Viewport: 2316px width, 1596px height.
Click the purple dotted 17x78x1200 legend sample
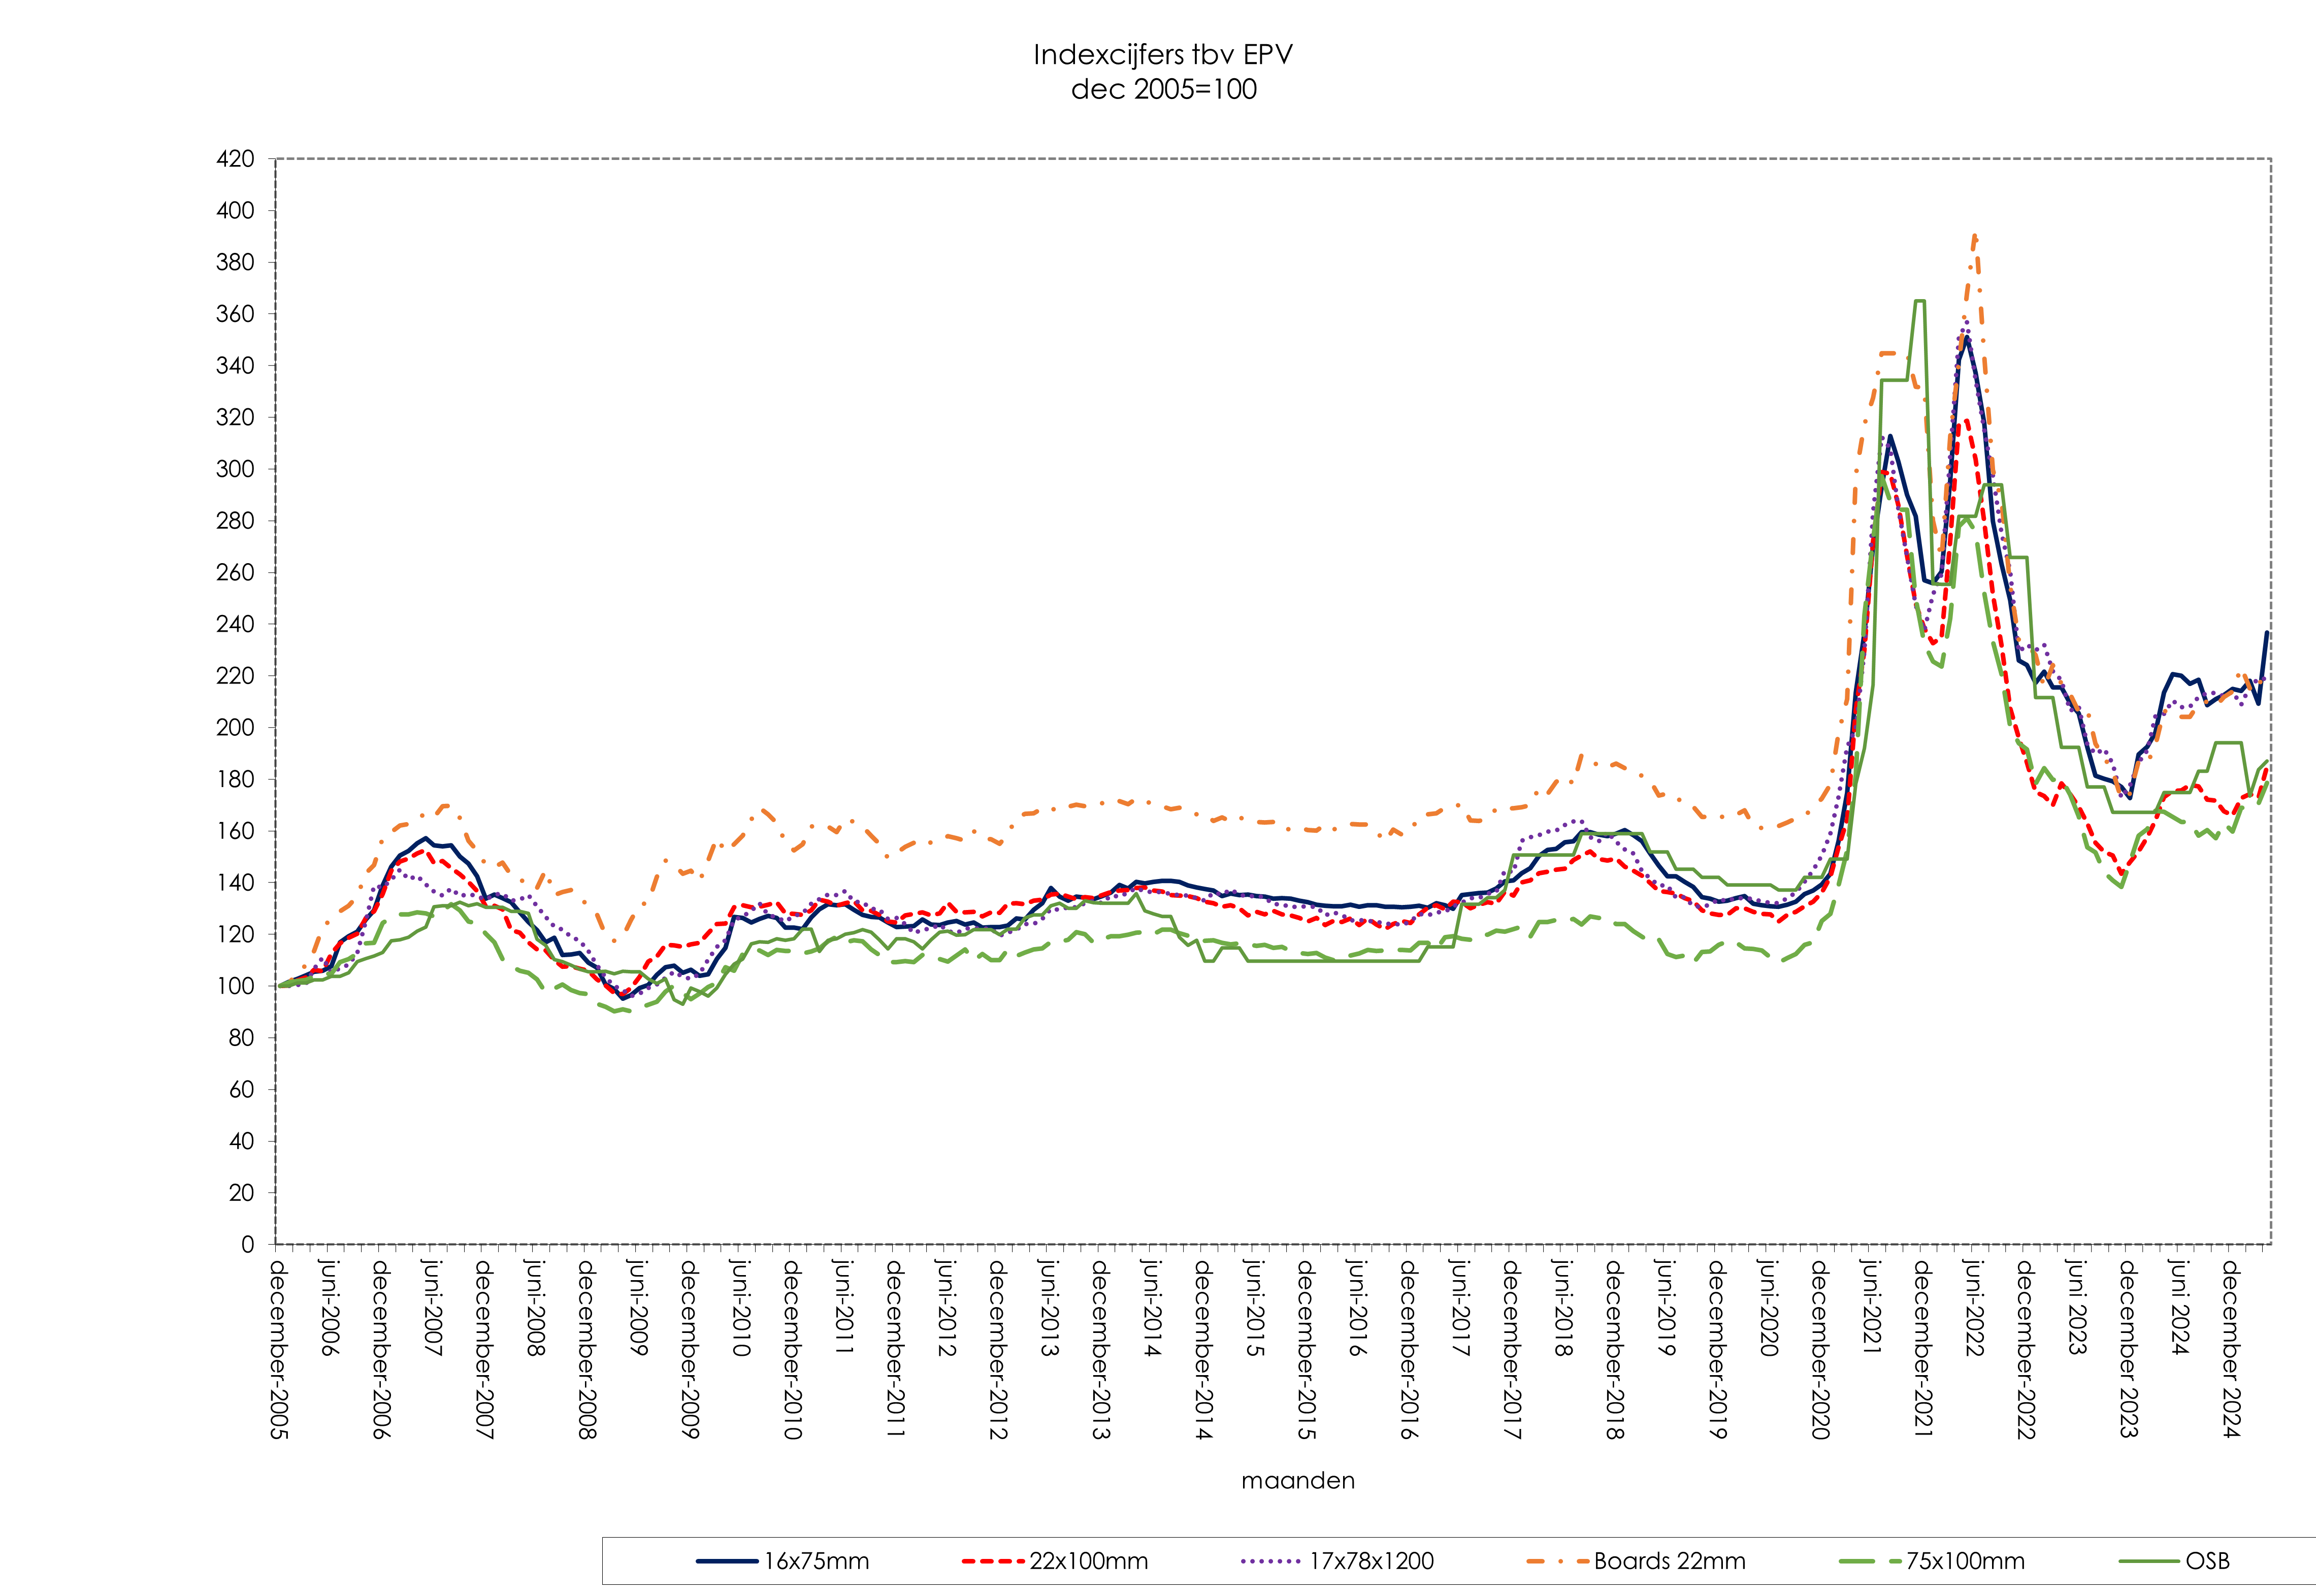tap(1271, 1562)
